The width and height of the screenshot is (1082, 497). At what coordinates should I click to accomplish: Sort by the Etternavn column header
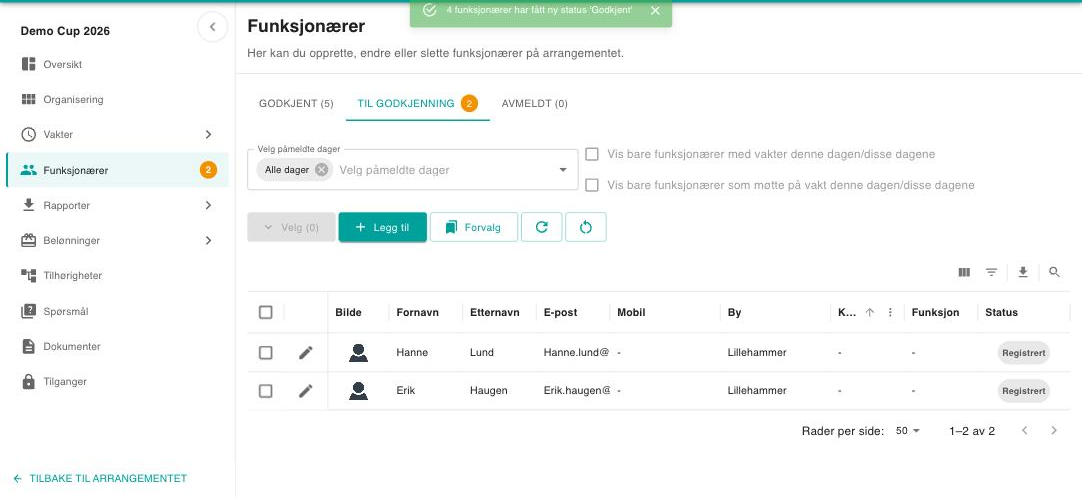(494, 313)
